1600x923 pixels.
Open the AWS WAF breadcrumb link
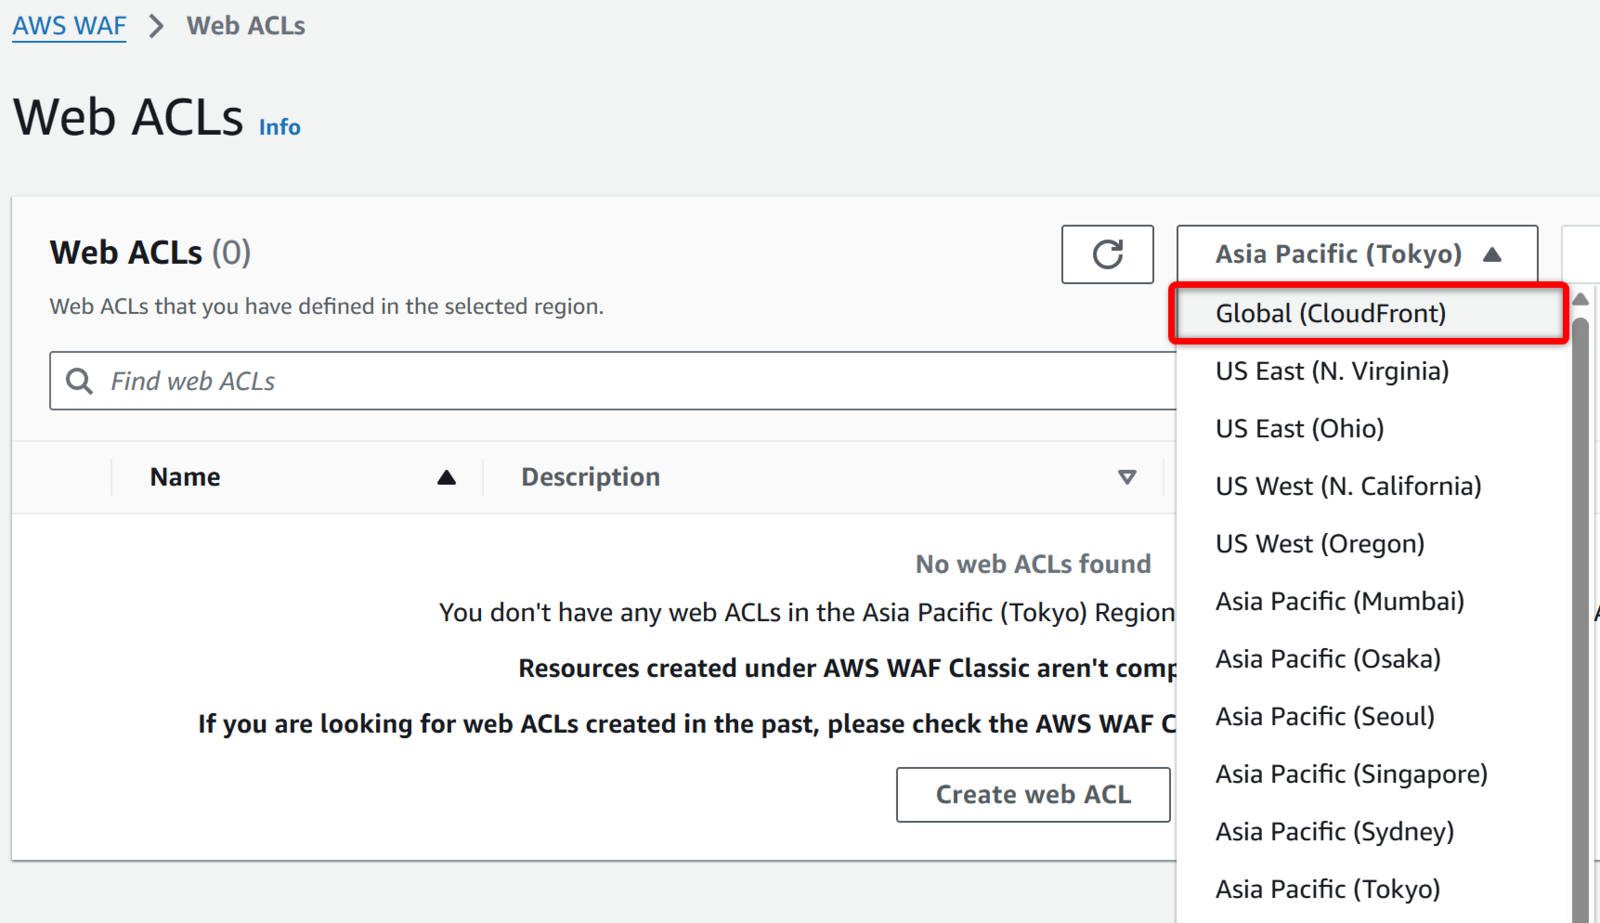coord(69,26)
